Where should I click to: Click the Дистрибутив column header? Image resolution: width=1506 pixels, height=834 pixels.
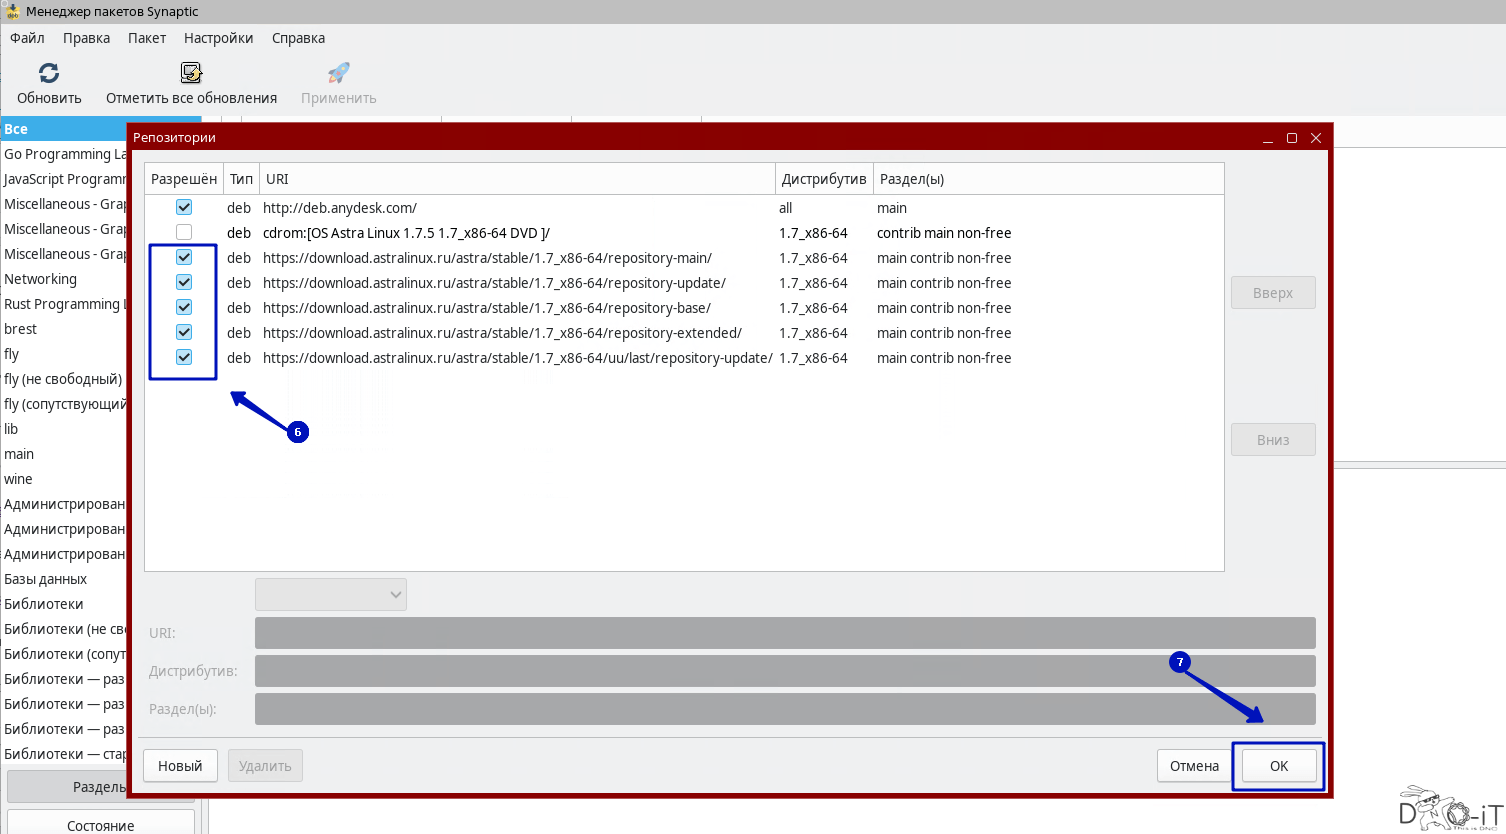pyautogui.click(x=823, y=179)
